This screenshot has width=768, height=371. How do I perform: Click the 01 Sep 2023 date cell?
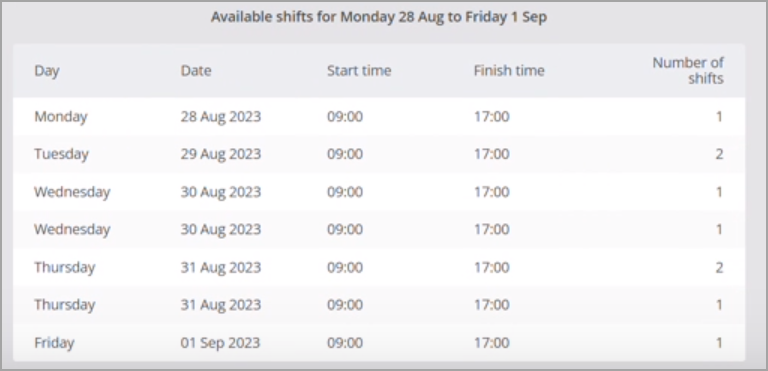pos(220,342)
